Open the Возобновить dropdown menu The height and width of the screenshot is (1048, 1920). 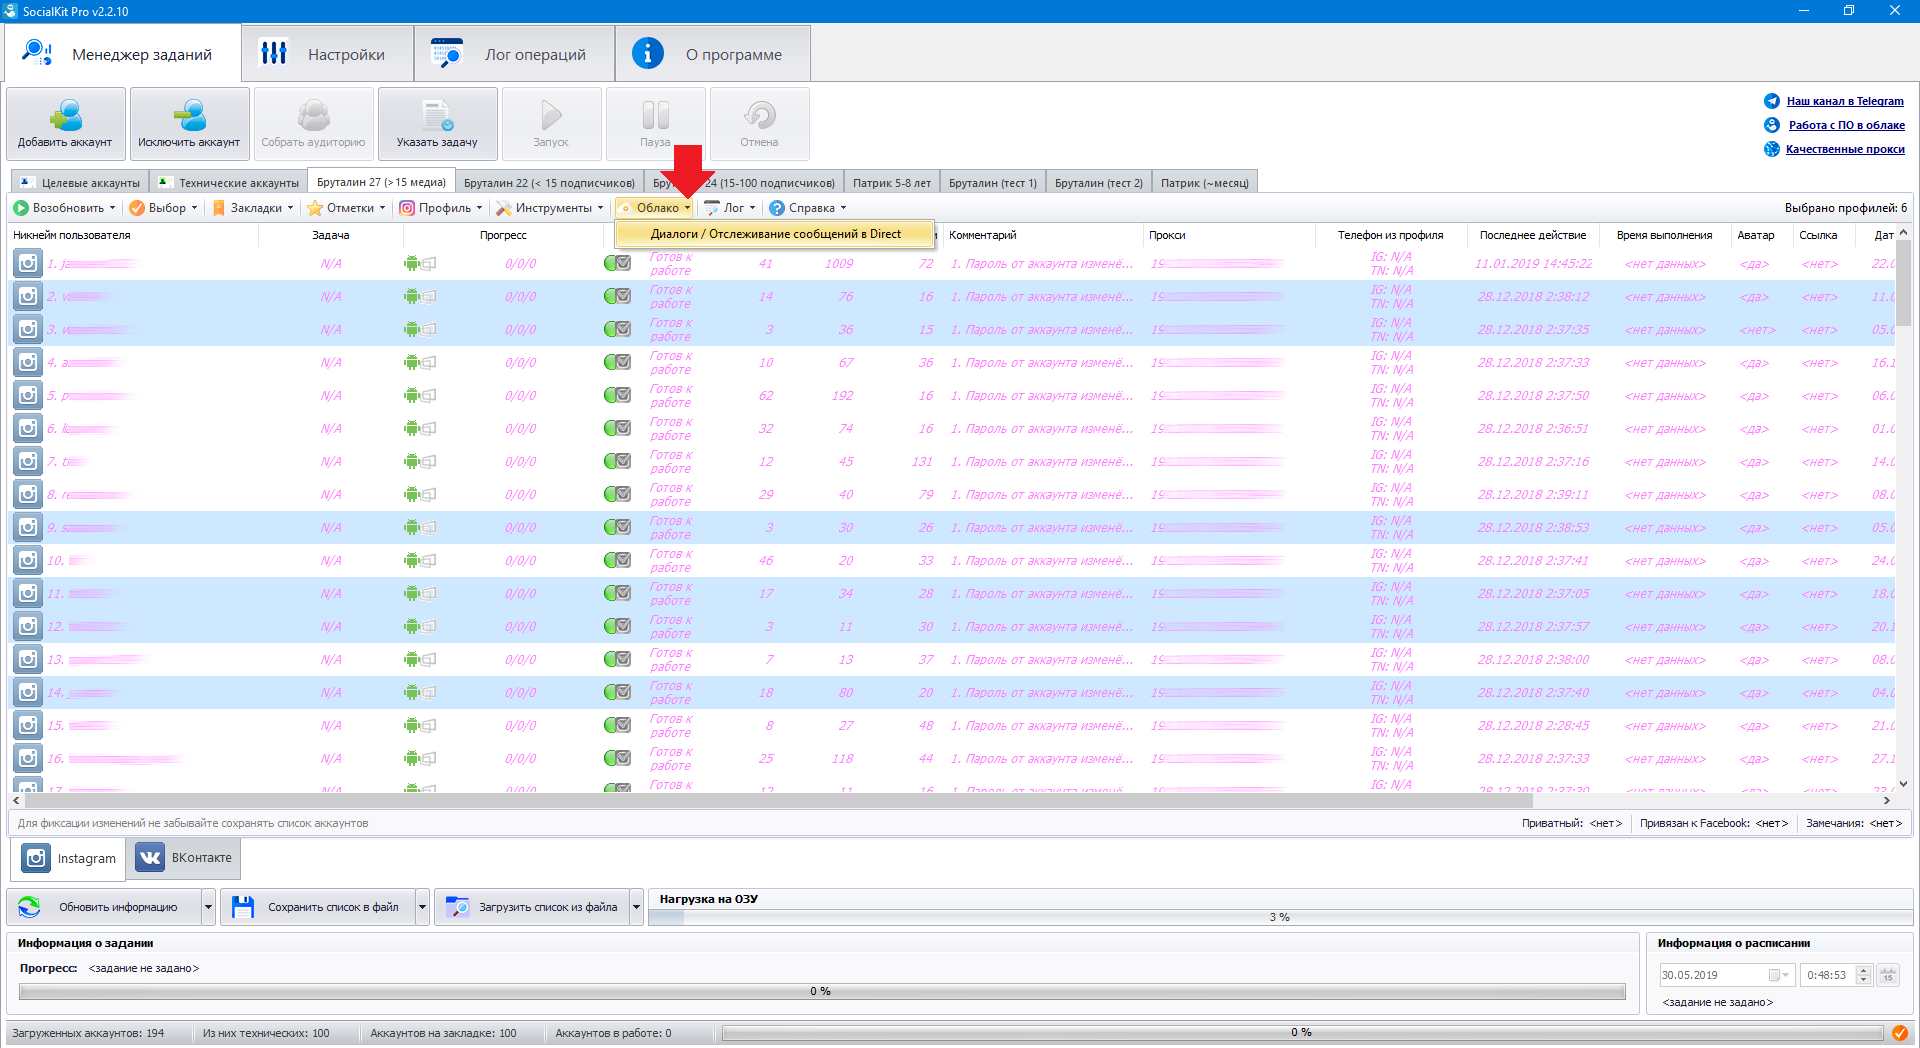click(64, 208)
